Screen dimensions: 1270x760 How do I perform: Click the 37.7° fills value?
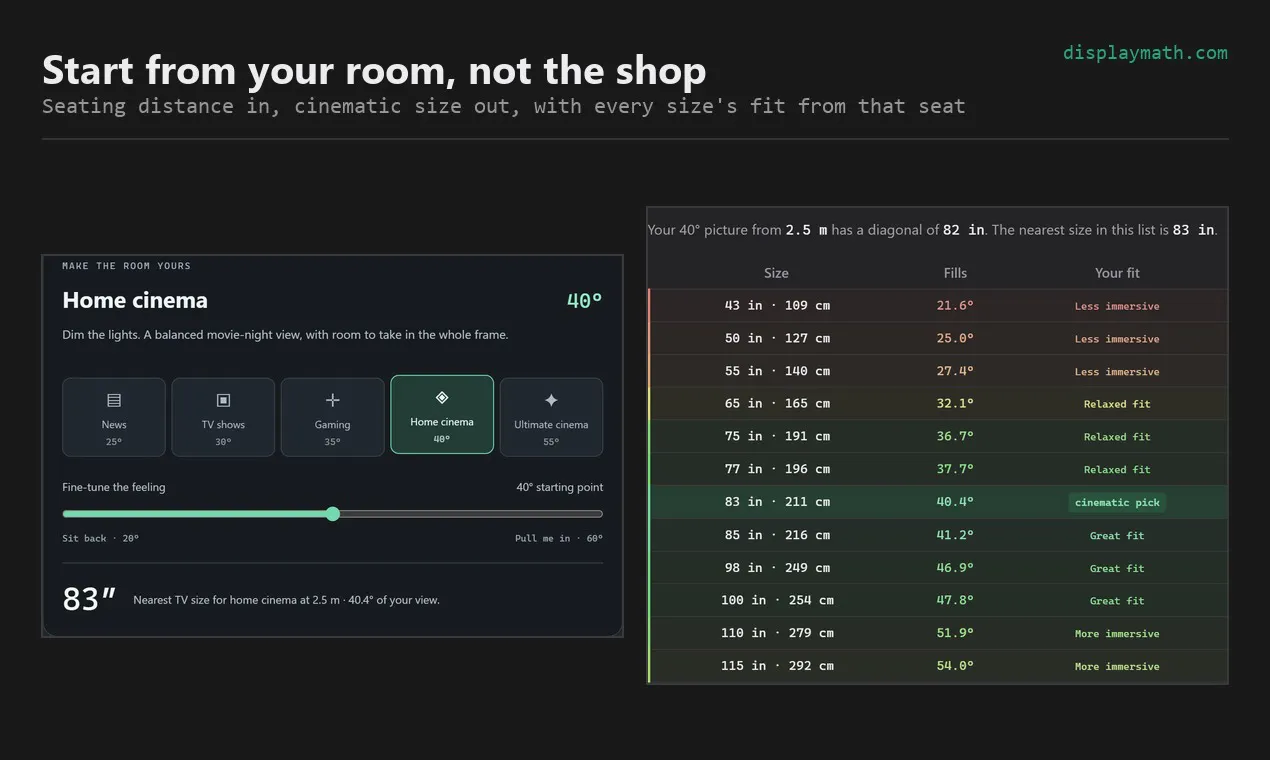point(955,469)
